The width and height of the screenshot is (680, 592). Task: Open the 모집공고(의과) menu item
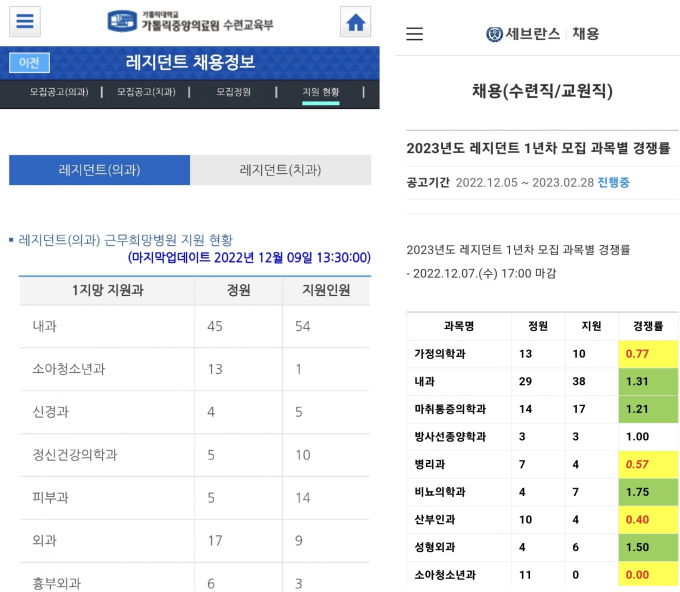59,92
